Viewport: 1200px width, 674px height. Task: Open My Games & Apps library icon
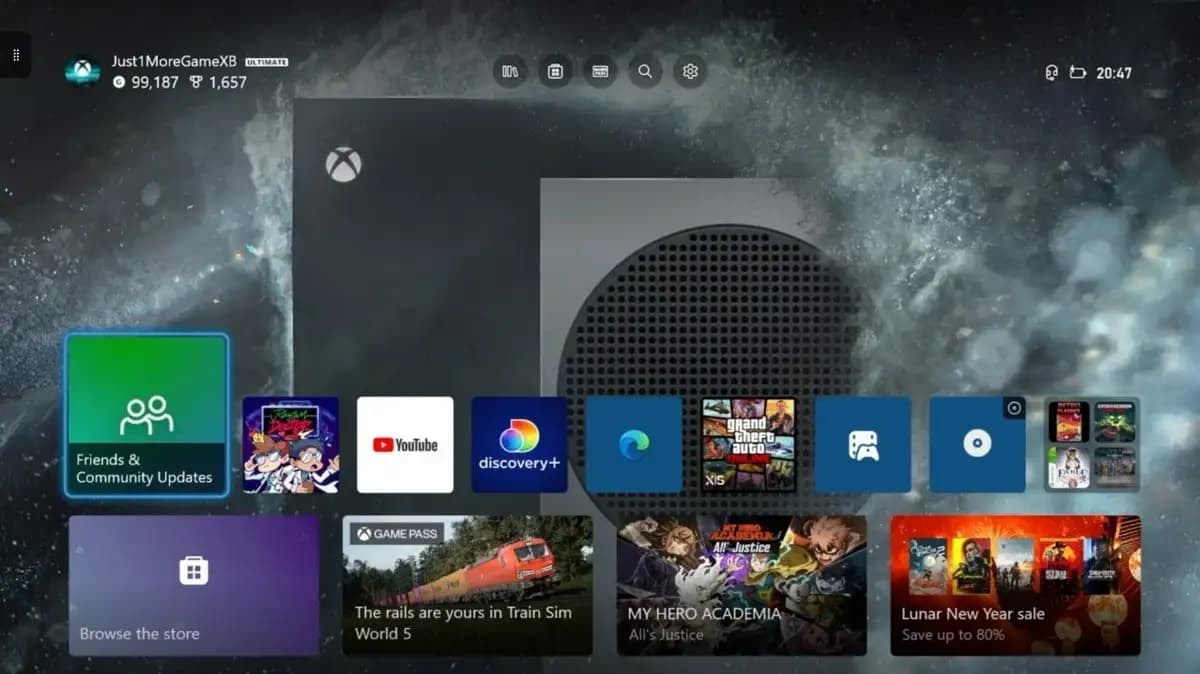[x=510, y=71]
